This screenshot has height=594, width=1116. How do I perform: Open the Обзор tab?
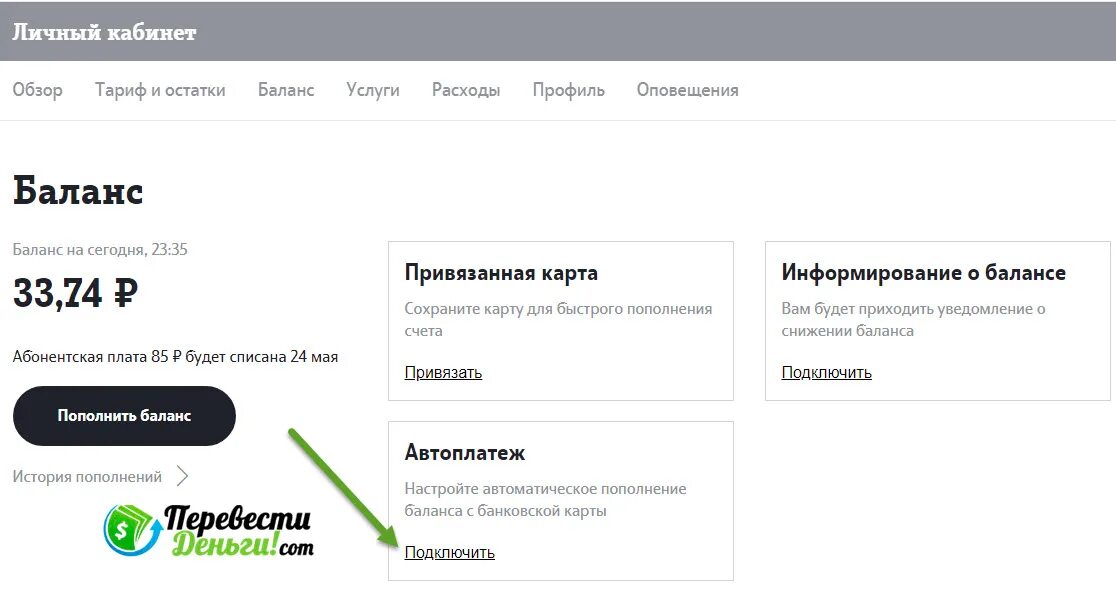pyautogui.click(x=38, y=90)
